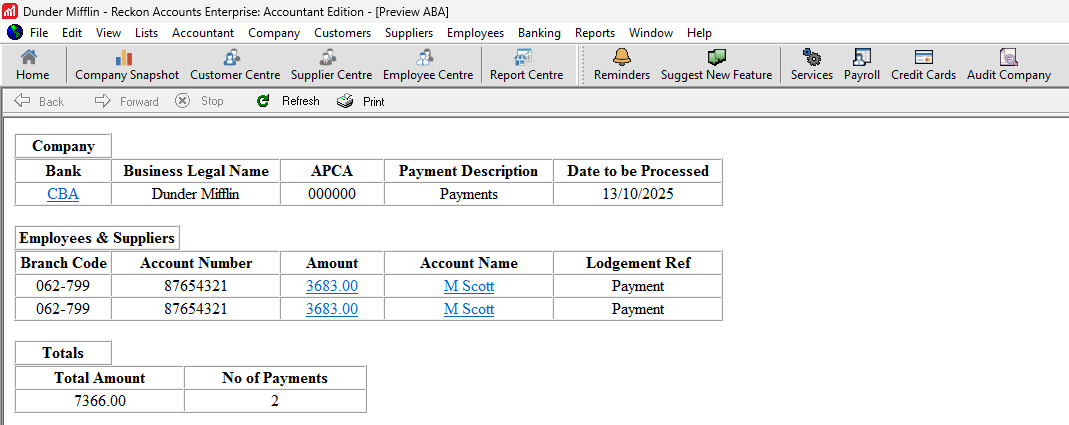Open the Reports menu
This screenshot has width=1069, height=425.
pyautogui.click(x=594, y=33)
